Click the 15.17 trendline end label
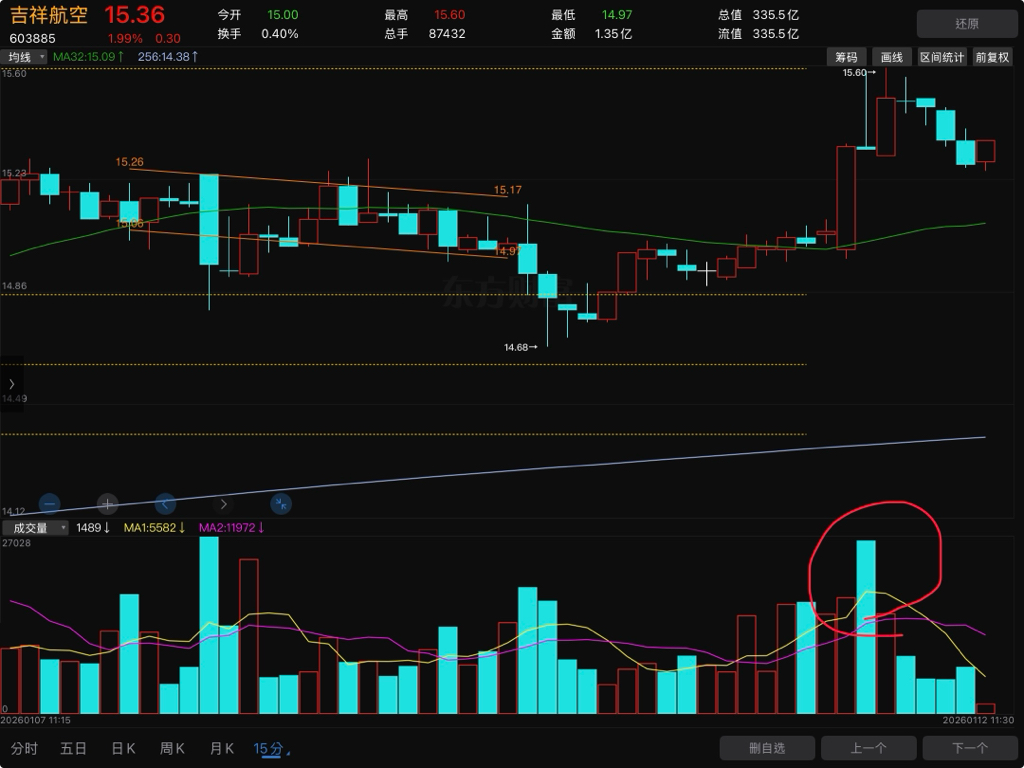Image resolution: width=1024 pixels, height=768 pixels. 507,190
